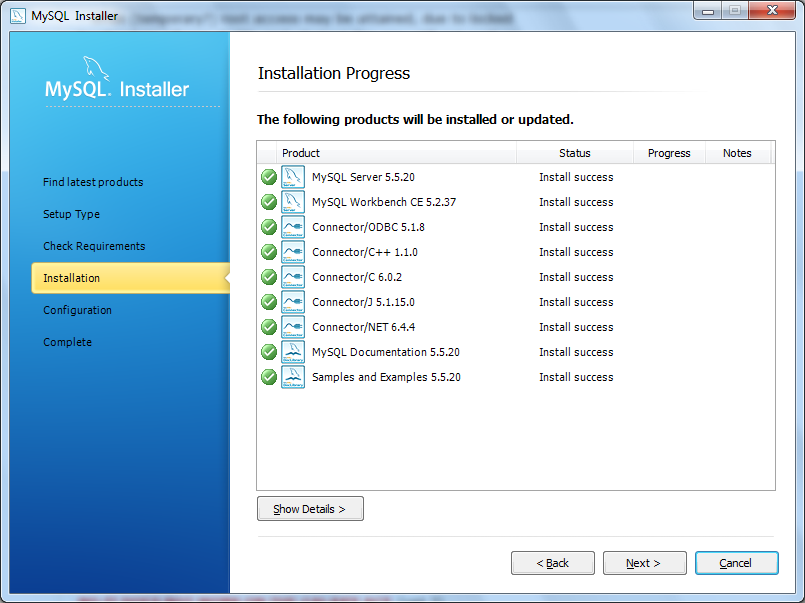
Task: Sort by the Product column header
Action: tap(396, 153)
